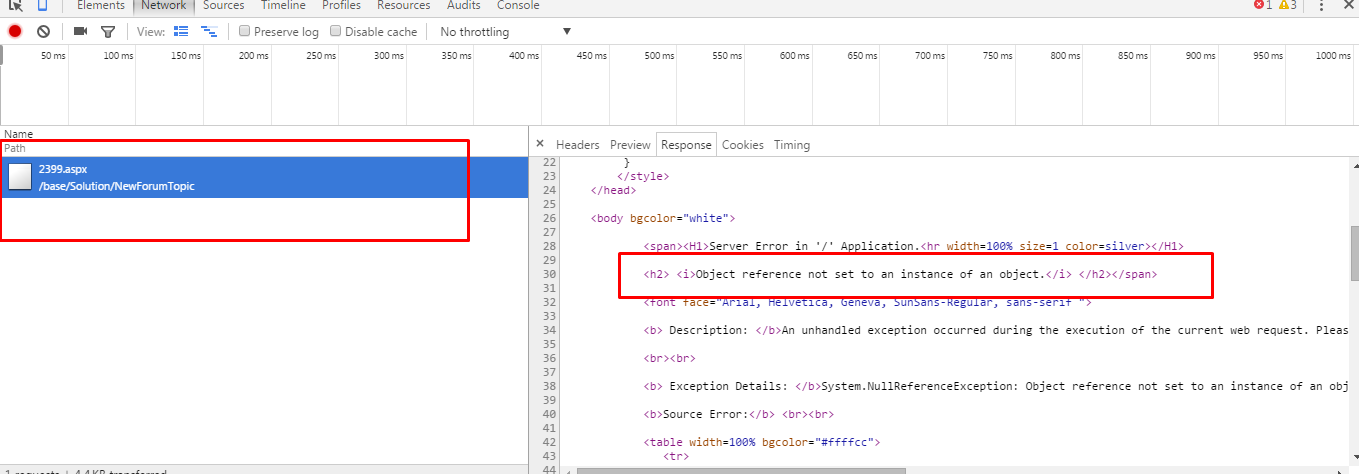Click the body bgcolor="white" line
The height and width of the screenshot is (474, 1359).
point(663,218)
